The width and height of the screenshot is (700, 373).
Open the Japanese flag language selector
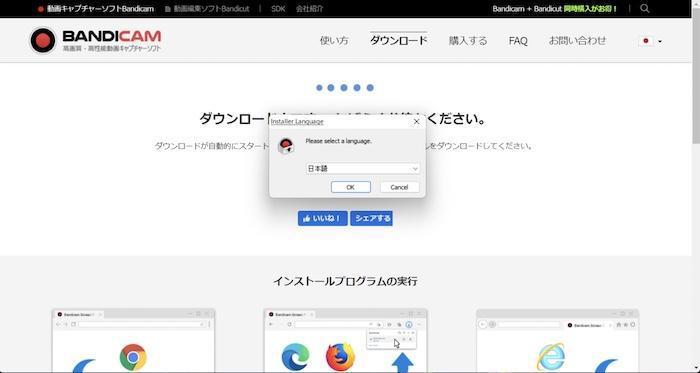(651, 41)
